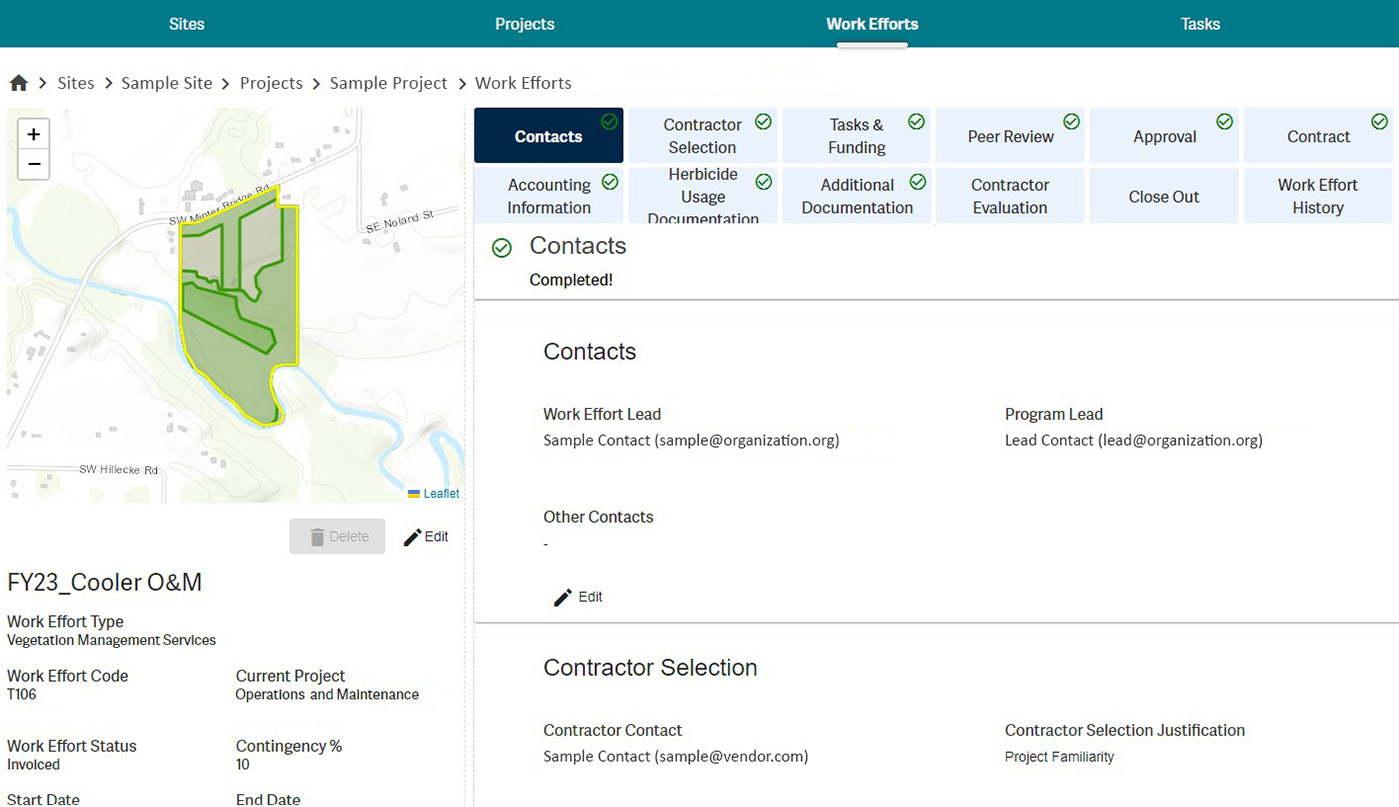
Task: Click Sample Project breadcrumb link
Action: coord(388,83)
